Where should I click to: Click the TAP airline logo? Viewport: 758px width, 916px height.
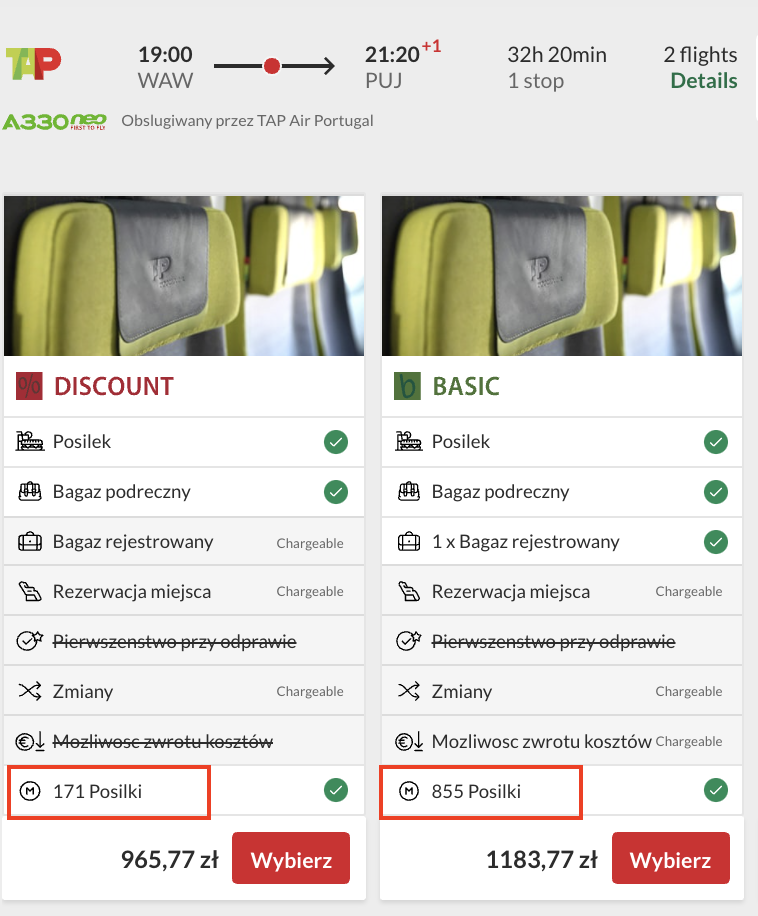pyautogui.click(x=33, y=64)
